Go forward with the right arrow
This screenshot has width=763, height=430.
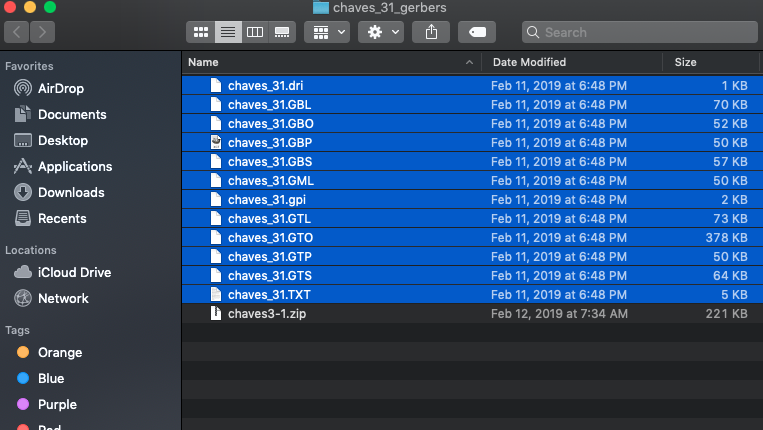43,32
